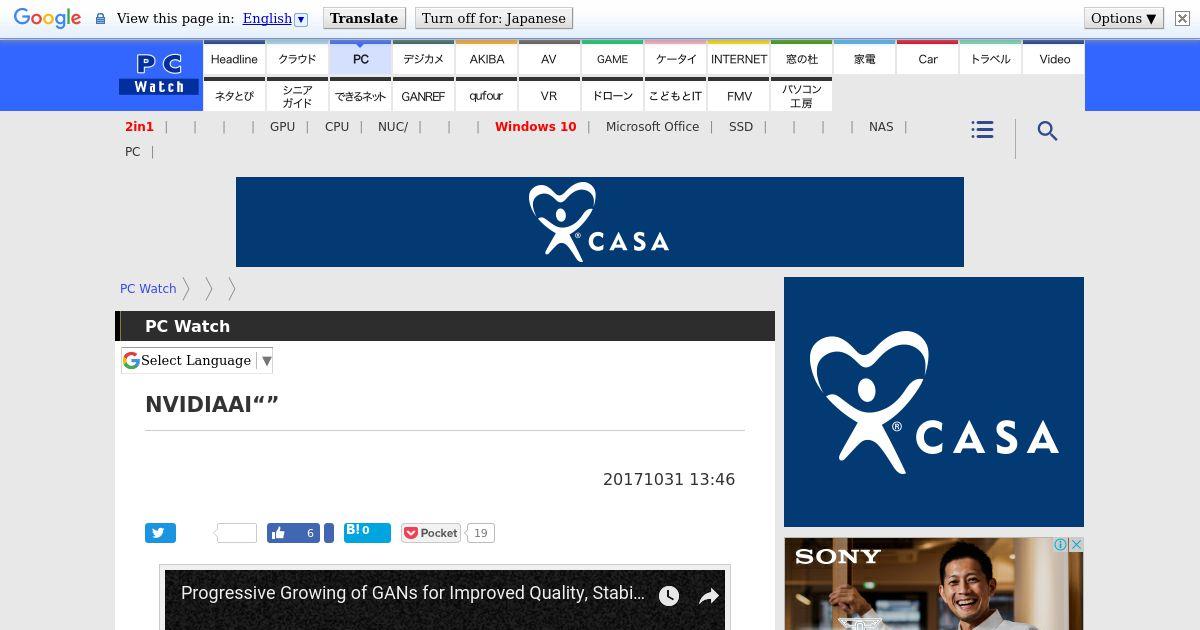Select the highlighted PC tab
This screenshot has width=1200, height=630.
point(361,58)
